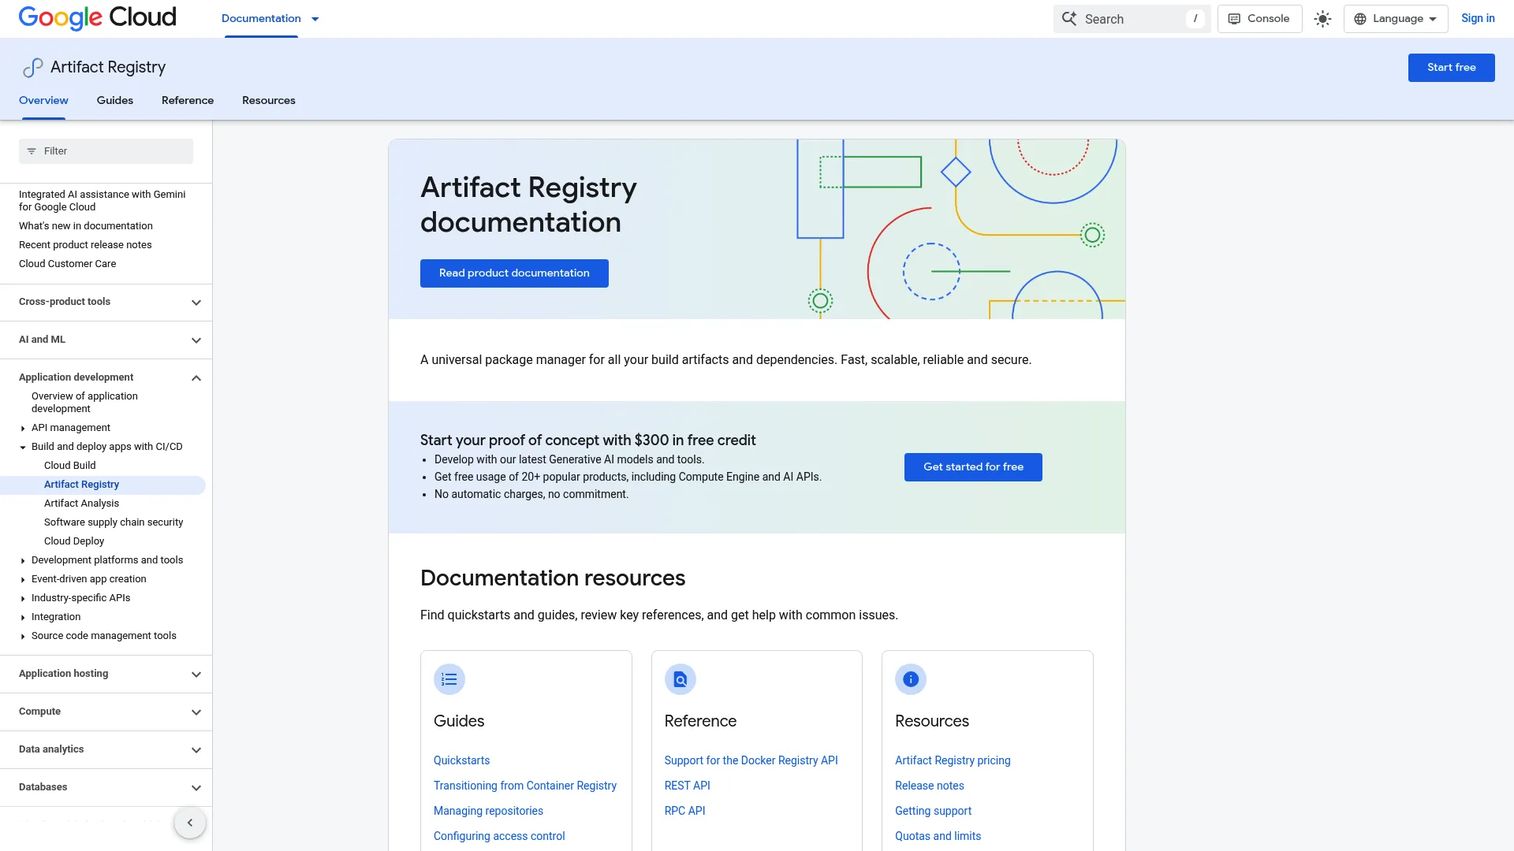Screen dimensions: 1514x851
Task: Open Artifact Registry pricing link
Action: point(952,761)
